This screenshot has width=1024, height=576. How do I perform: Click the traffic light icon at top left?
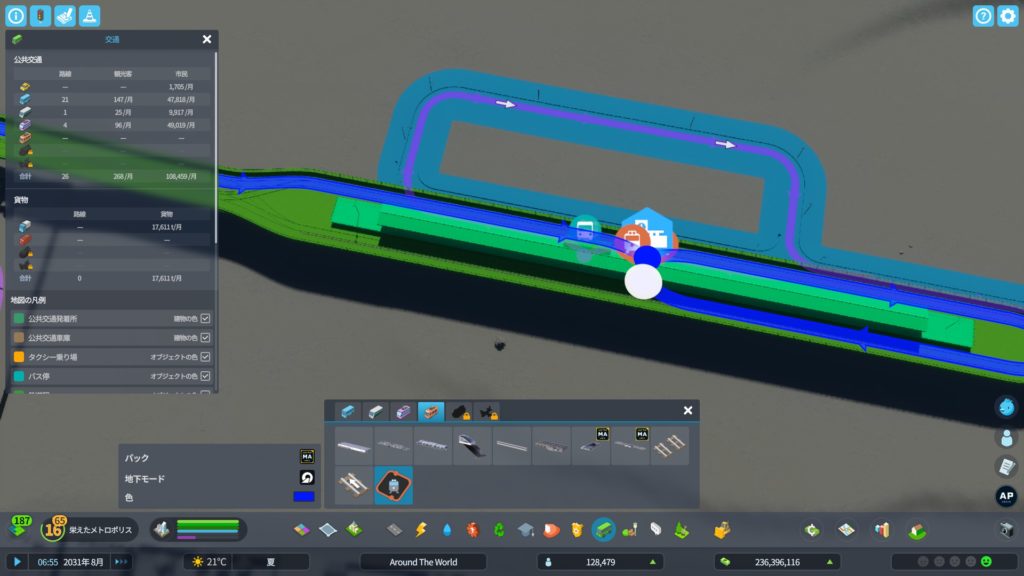[x=40, y=16]
